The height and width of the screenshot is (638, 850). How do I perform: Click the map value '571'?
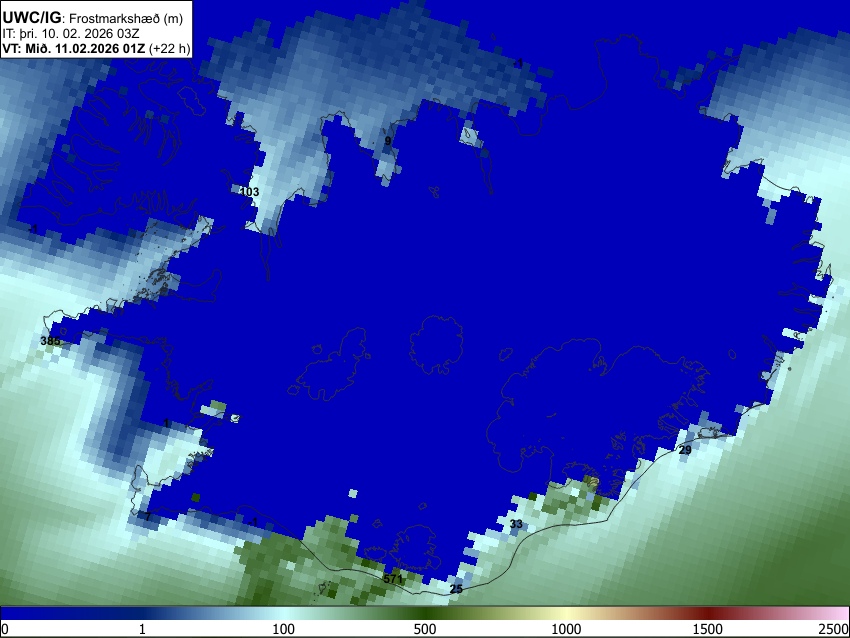[393, 579]
